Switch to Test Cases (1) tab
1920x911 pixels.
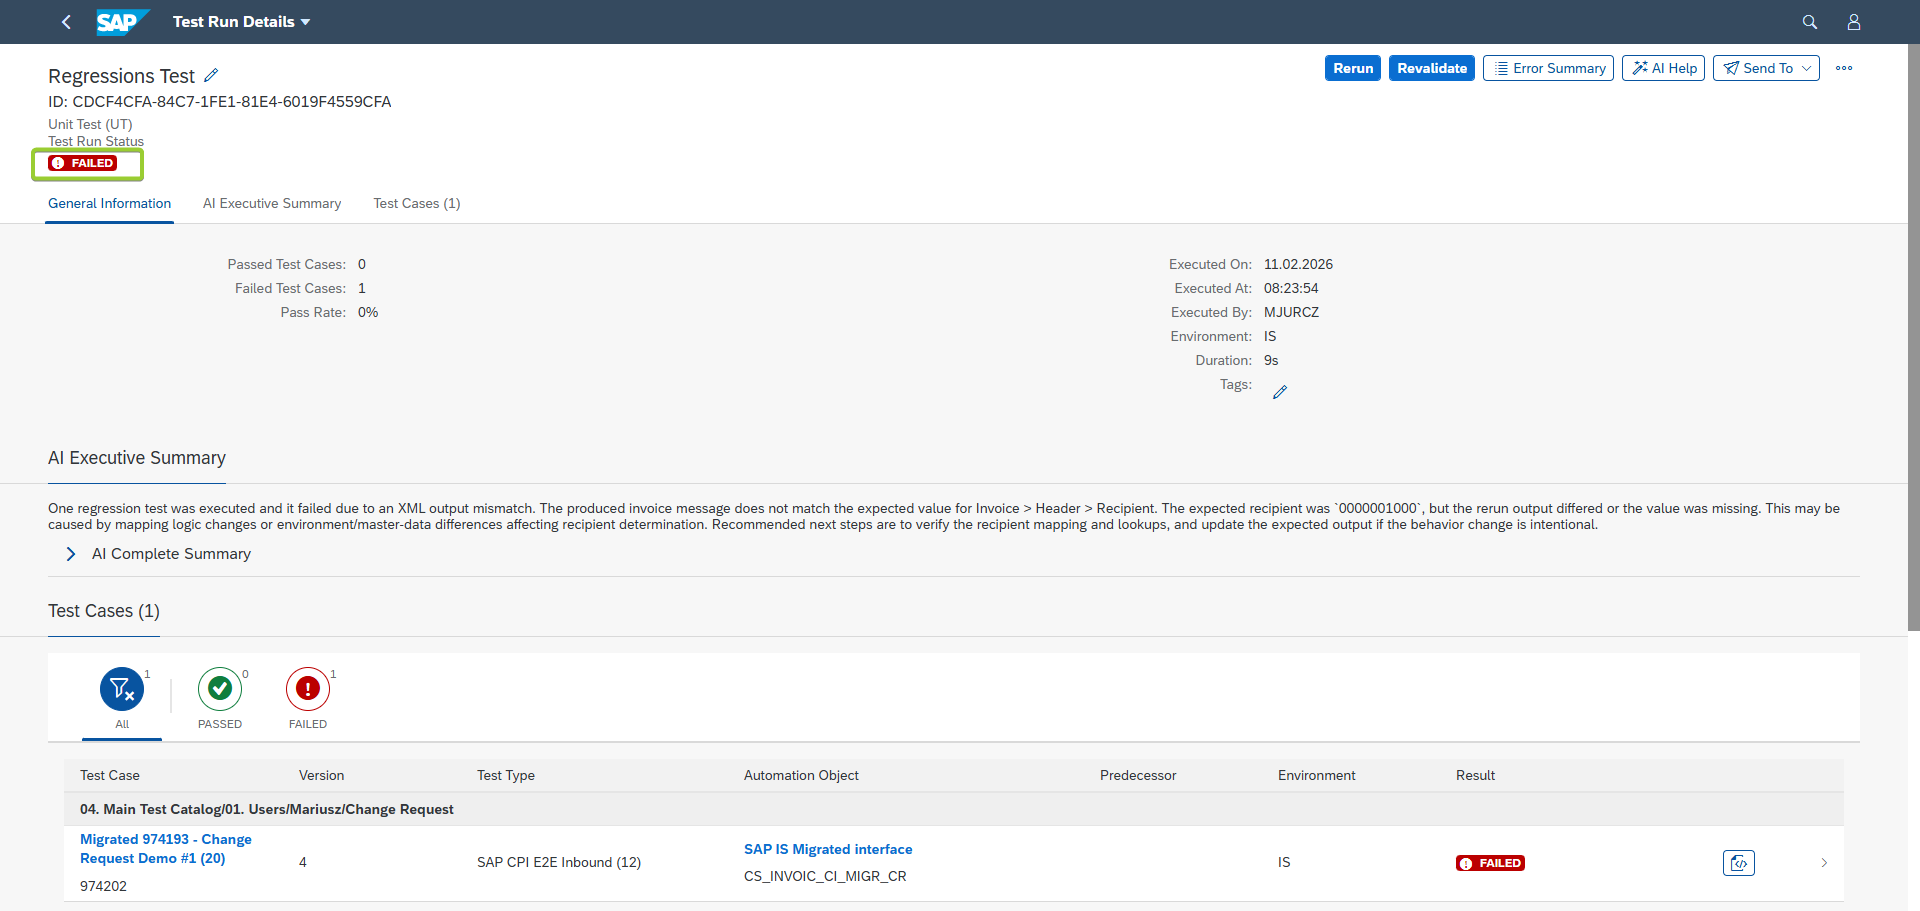417,203
